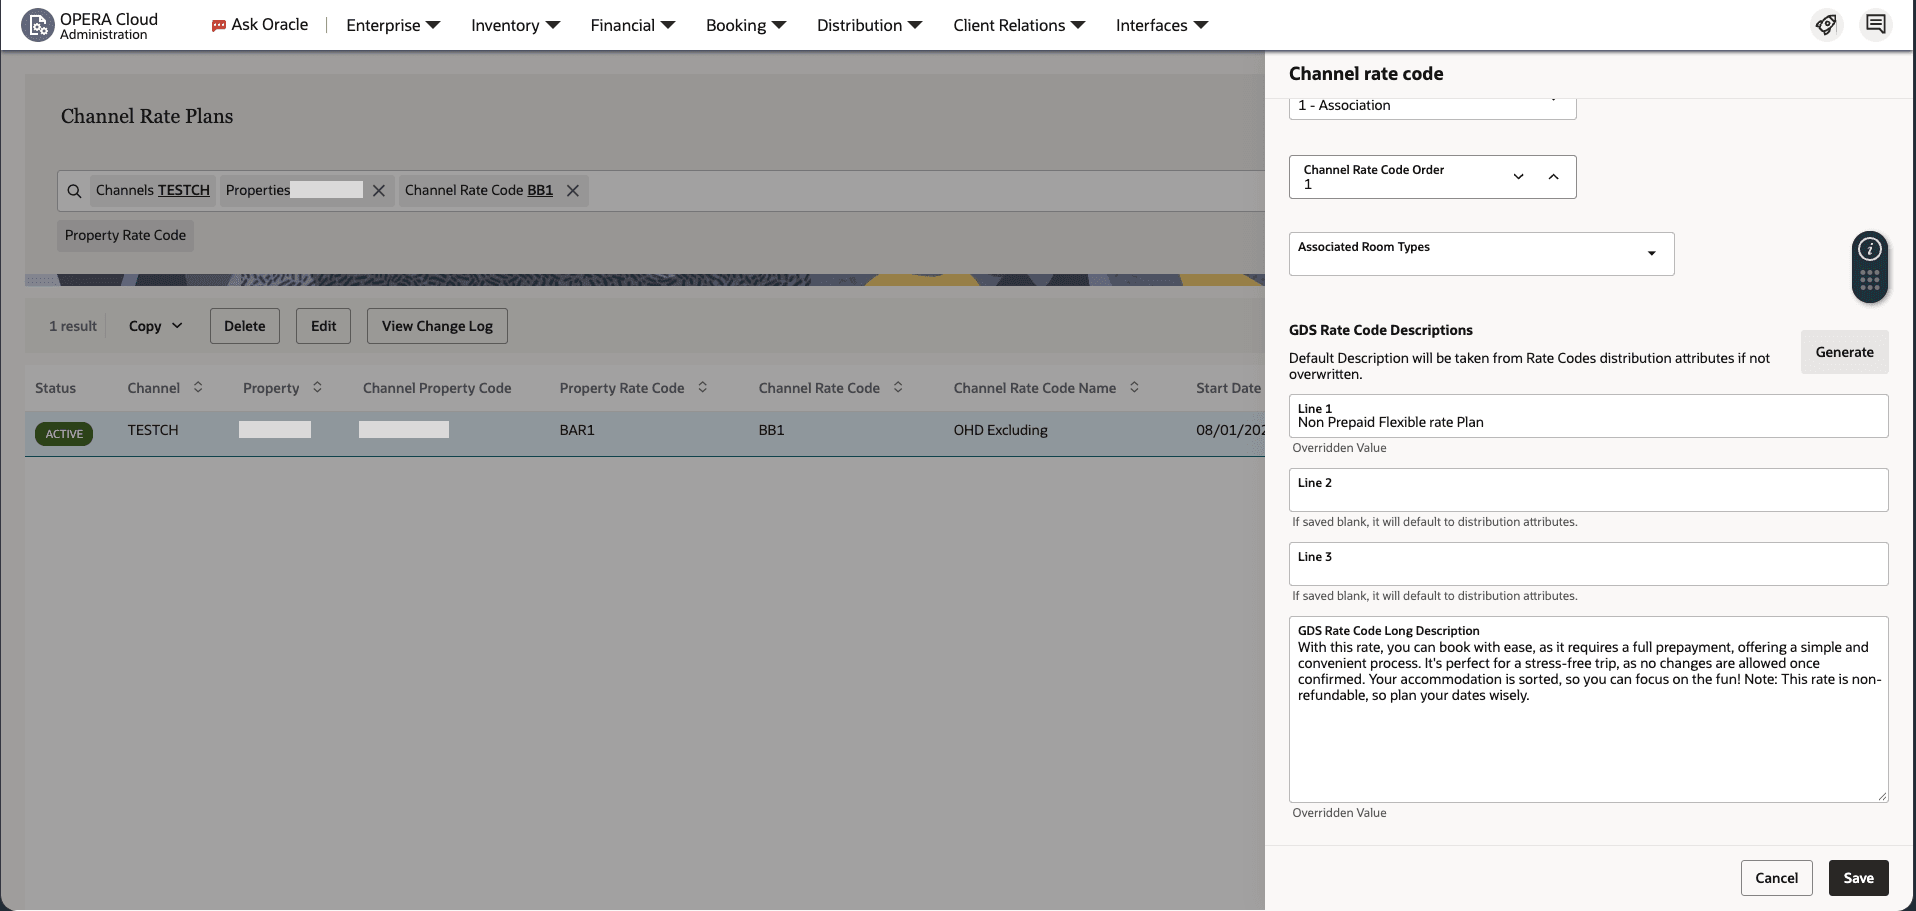The height and width of the screenshot is (911, 1916).
Task: Click the Channels TESTCH filter chip
Action: pos(152,191)
